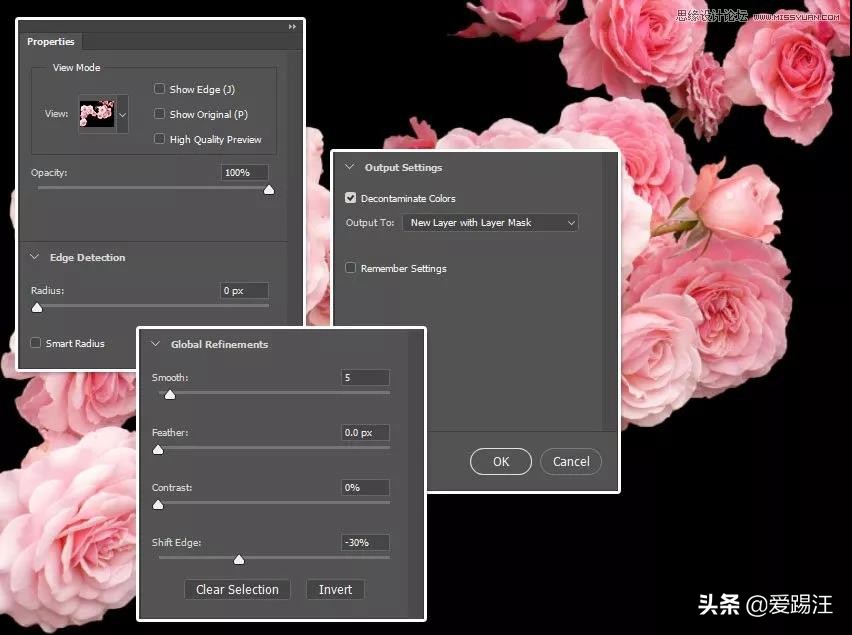
Task: Turn on High Quality Preview
Action: click(x=159, y=139)
